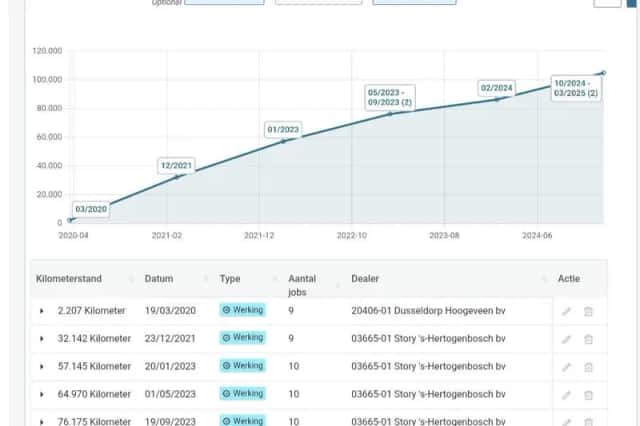Edit the 32.142 Kilometer record
The image size is (640, 426).
[x=566, y=339]
